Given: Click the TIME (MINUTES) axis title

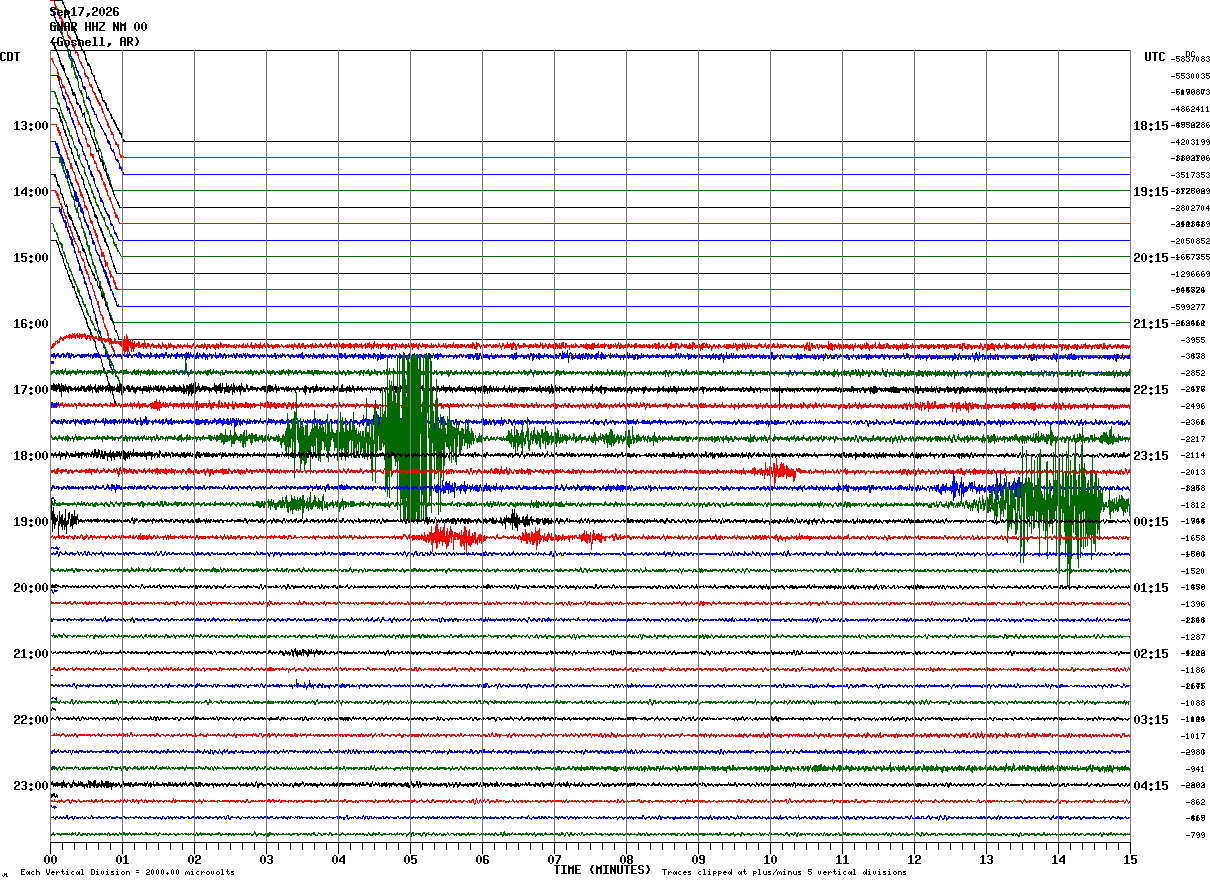Looking at the screenshot, I should (602, 870).
